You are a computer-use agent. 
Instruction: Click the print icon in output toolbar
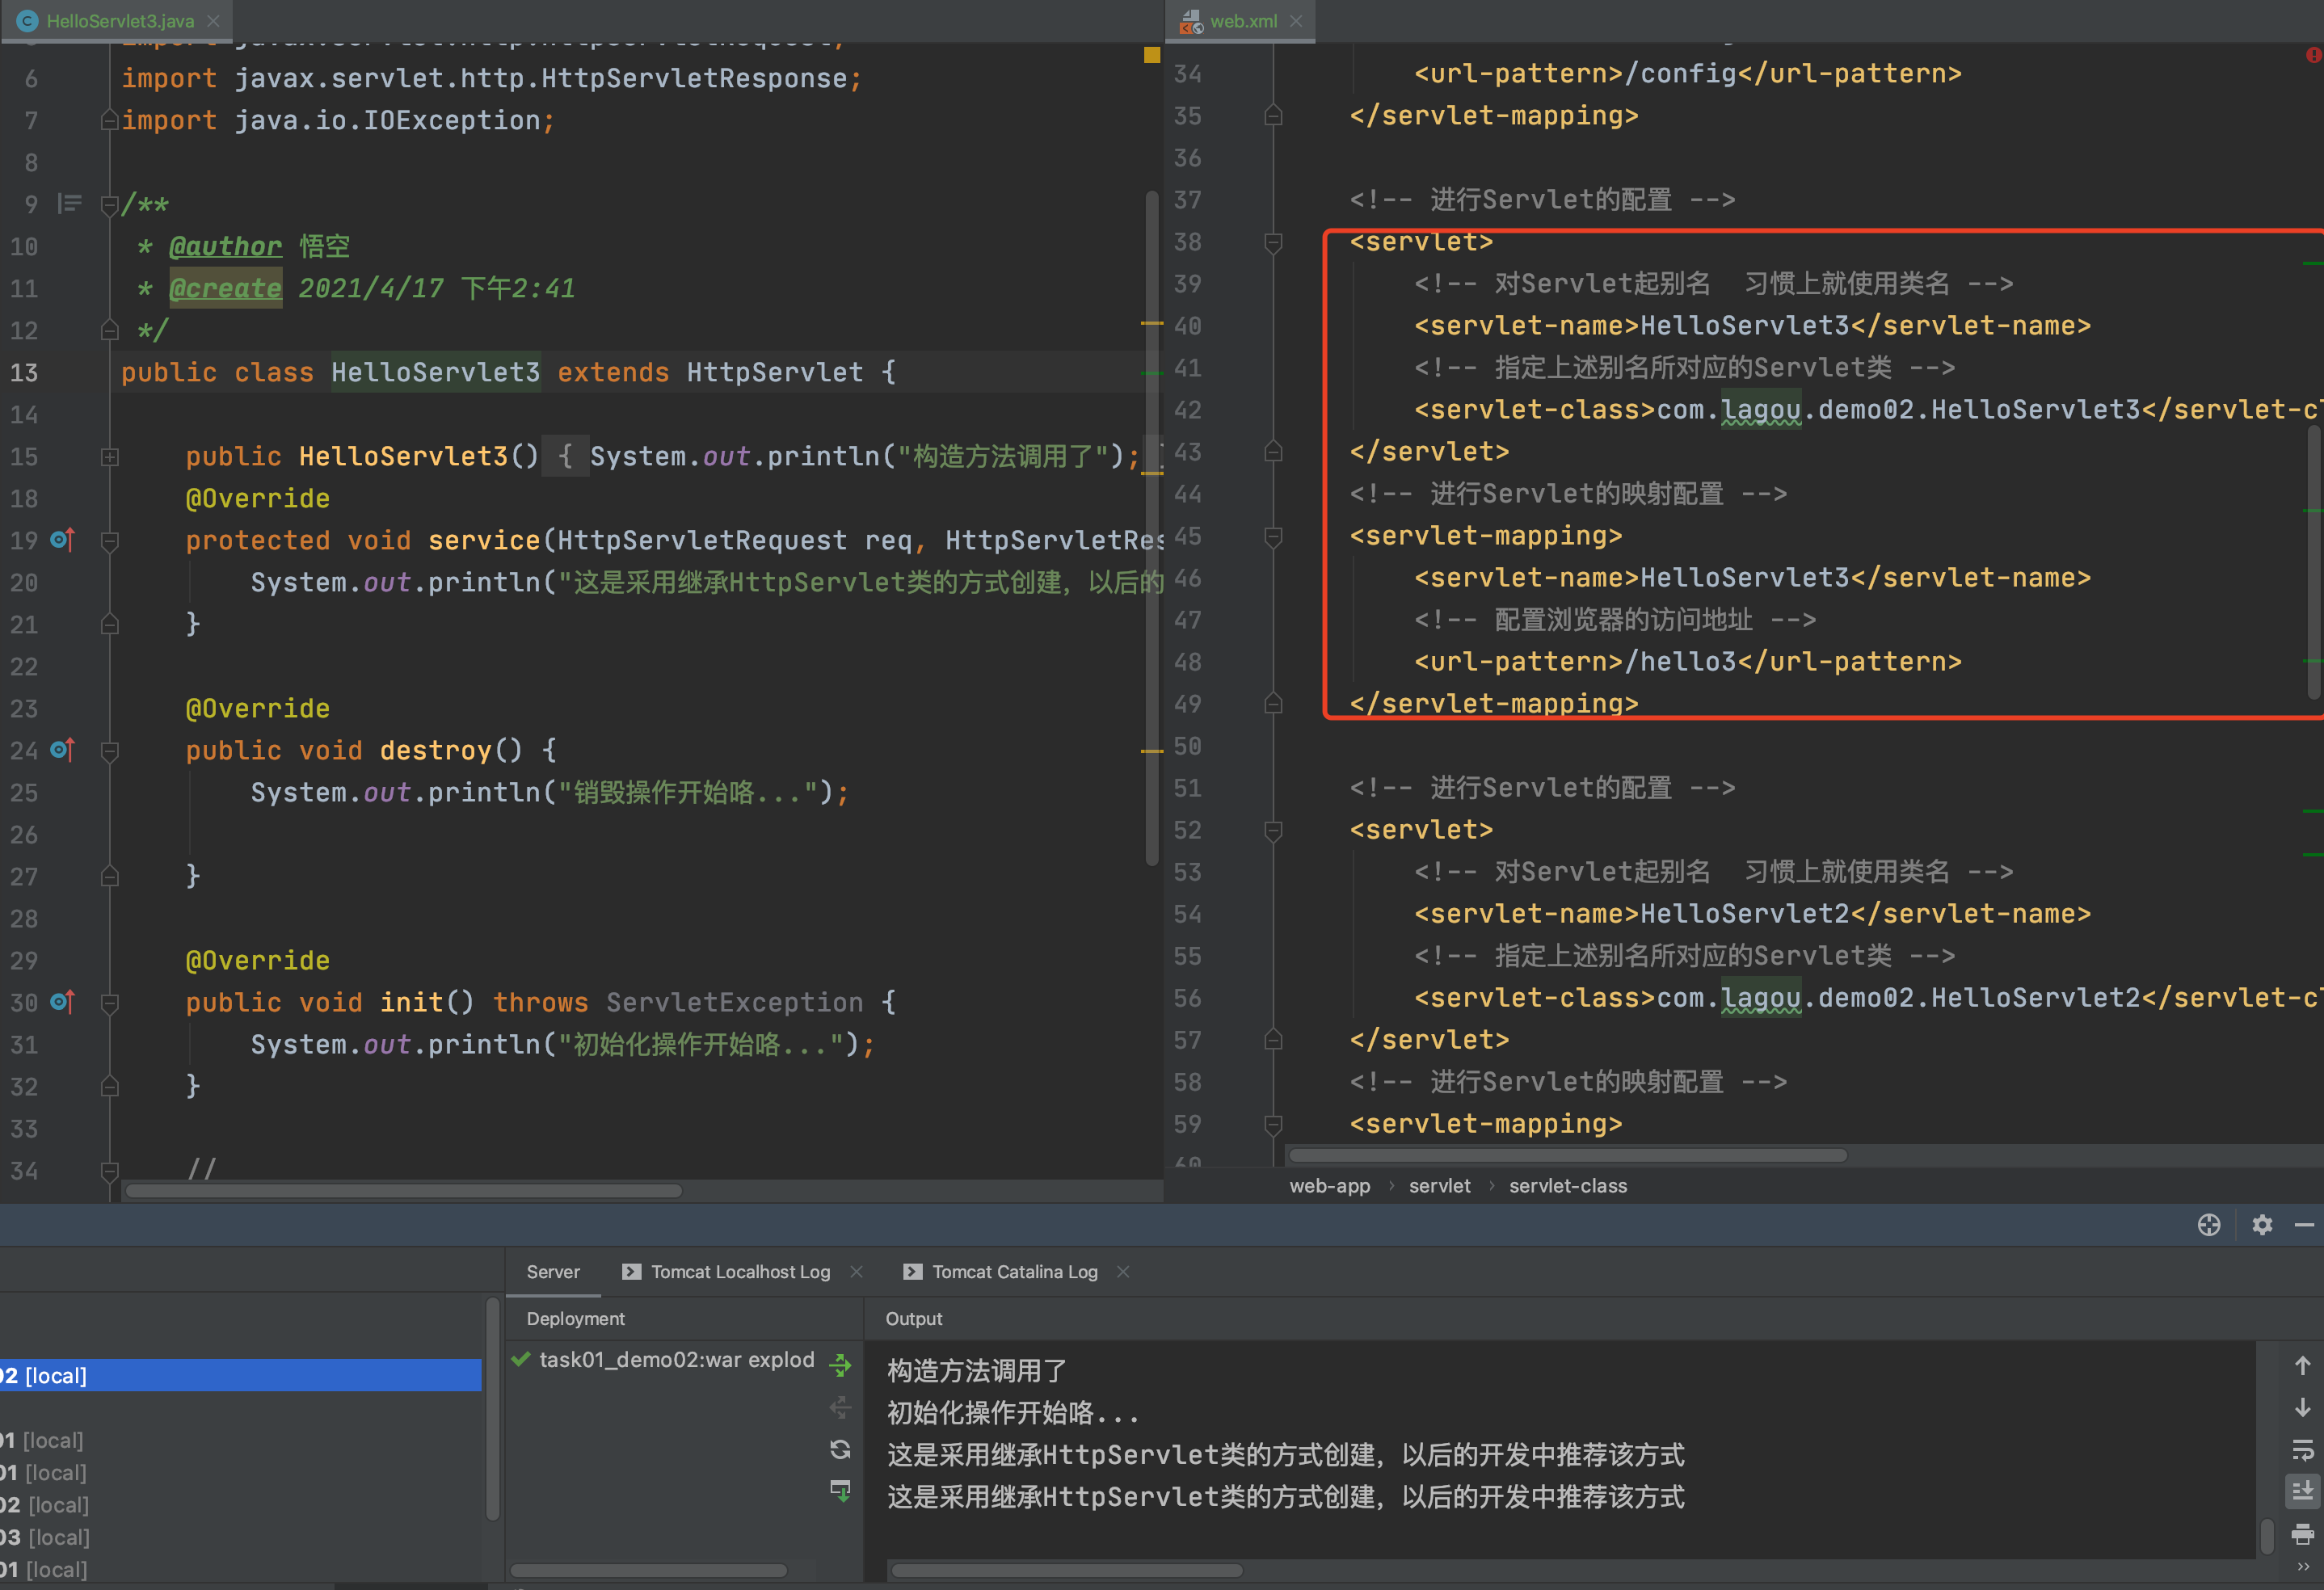pyautogui.click(x=2302, y=1534)
